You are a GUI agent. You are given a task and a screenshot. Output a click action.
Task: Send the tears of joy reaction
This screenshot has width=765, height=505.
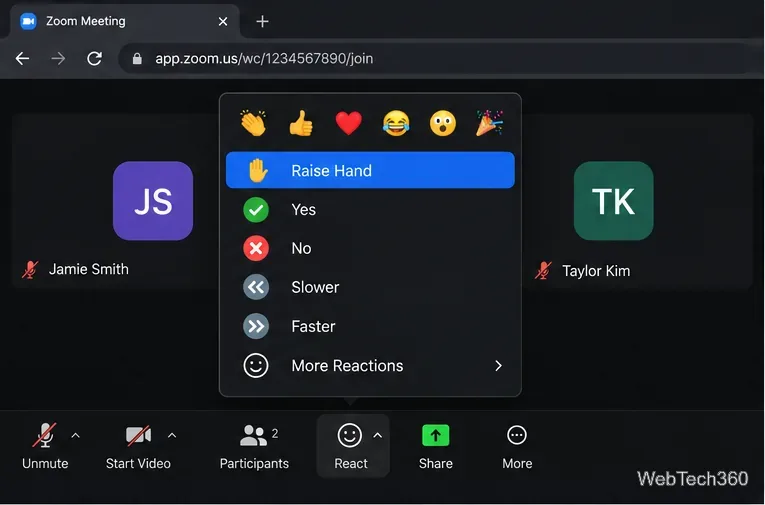396,123
